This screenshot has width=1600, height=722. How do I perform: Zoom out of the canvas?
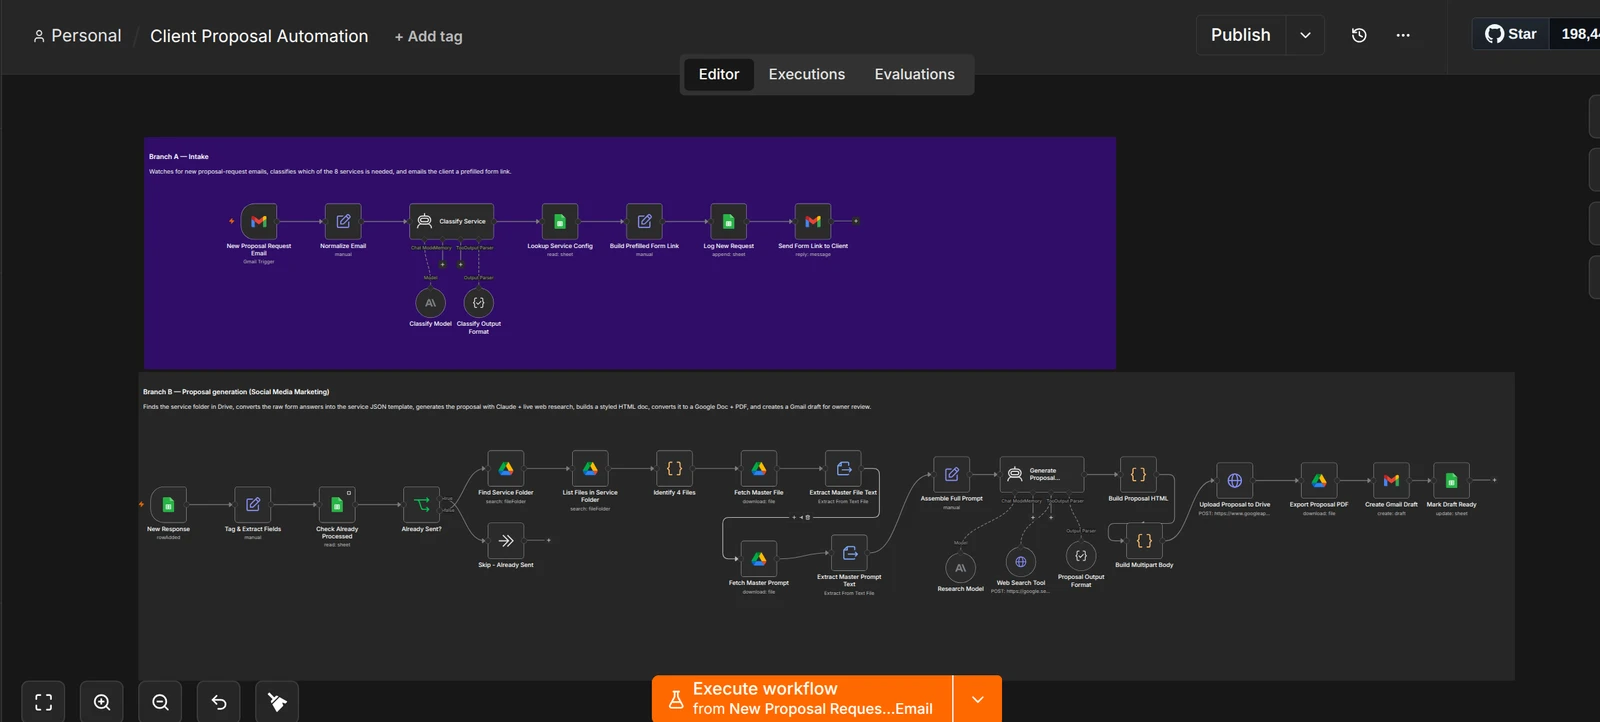click(160, 702)
